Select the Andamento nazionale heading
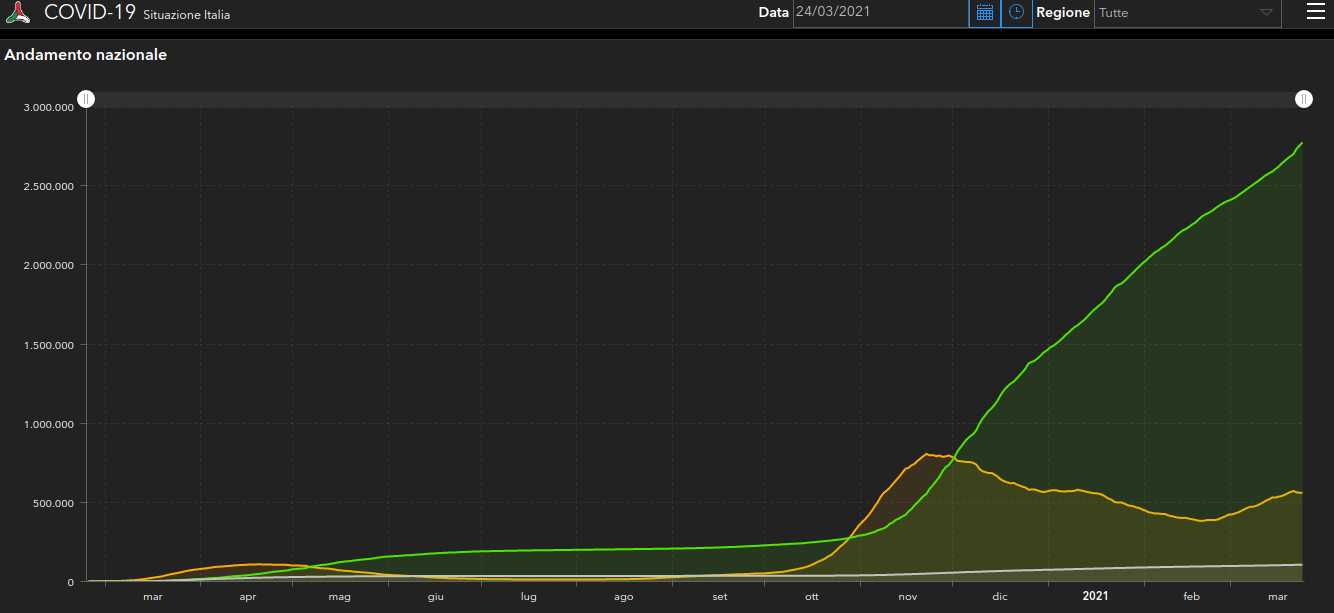Viewport: 1334px width, 613px height. pyautogui.click(x=86, y=55)
